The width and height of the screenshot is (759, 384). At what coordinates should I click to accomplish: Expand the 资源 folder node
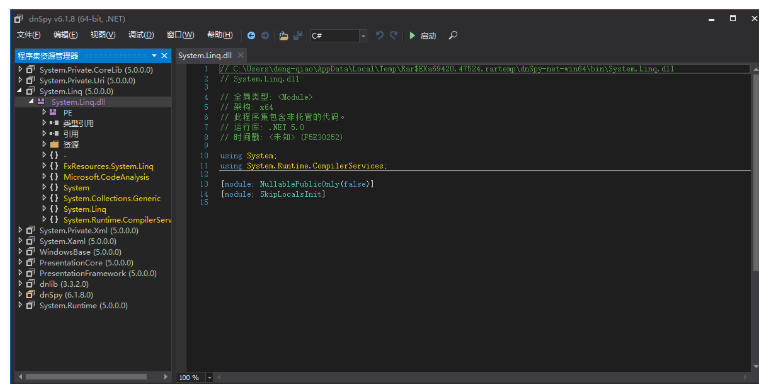44,144
